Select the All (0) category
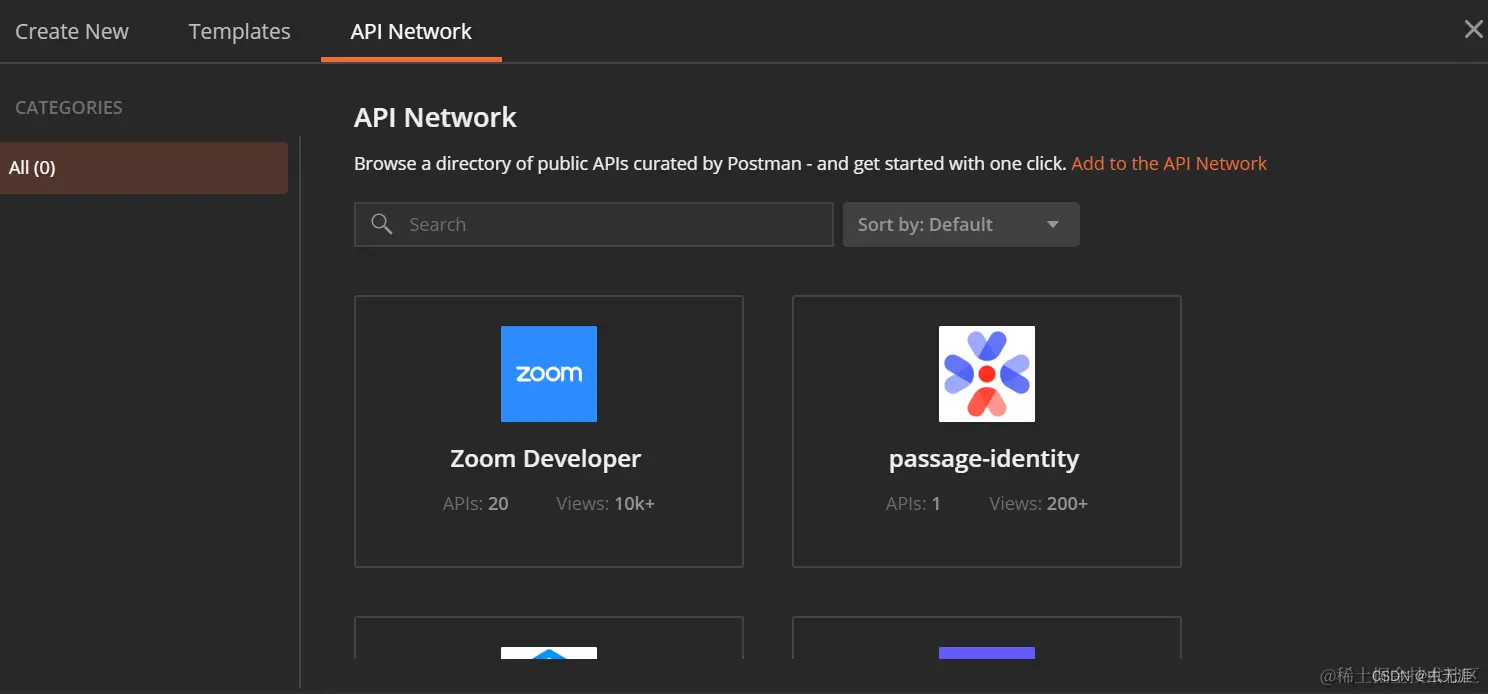 click(144, 168)
